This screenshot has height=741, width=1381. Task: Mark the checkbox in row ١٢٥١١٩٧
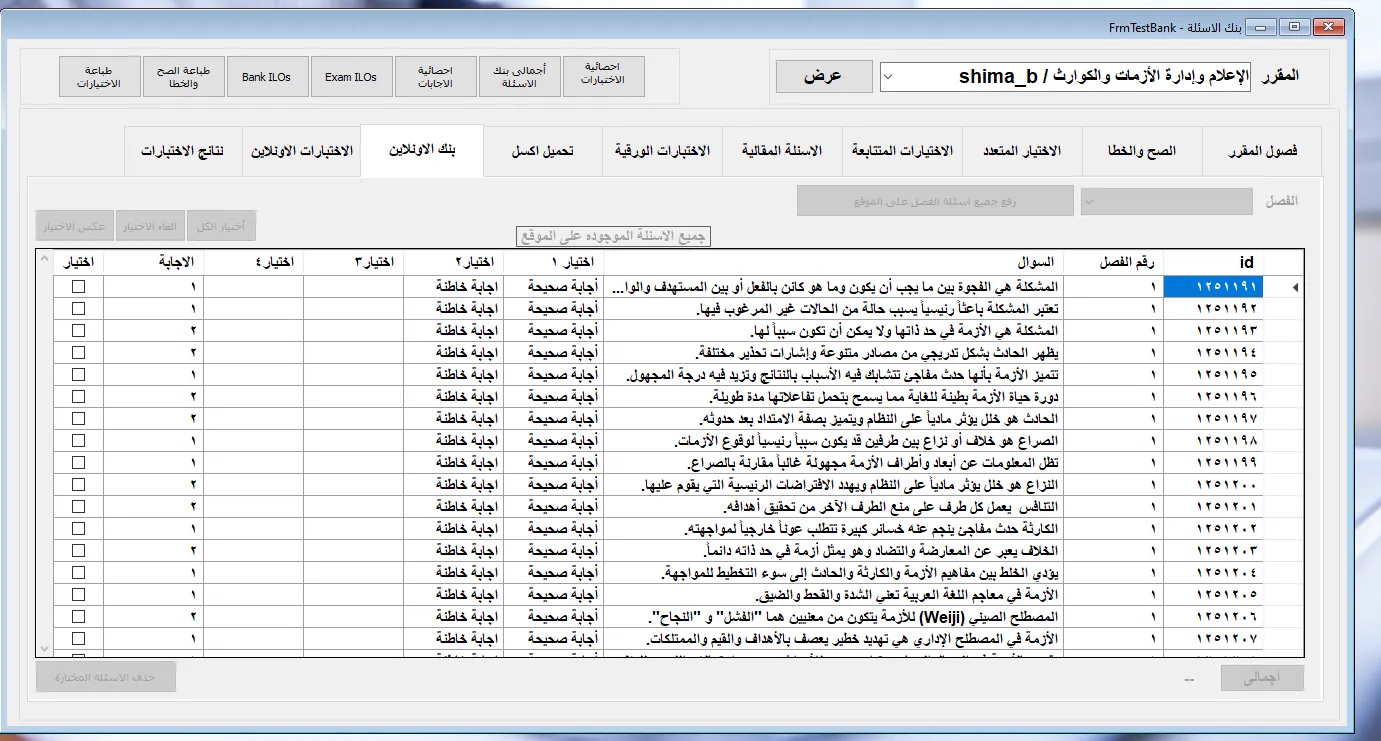[x=79, y=419]
